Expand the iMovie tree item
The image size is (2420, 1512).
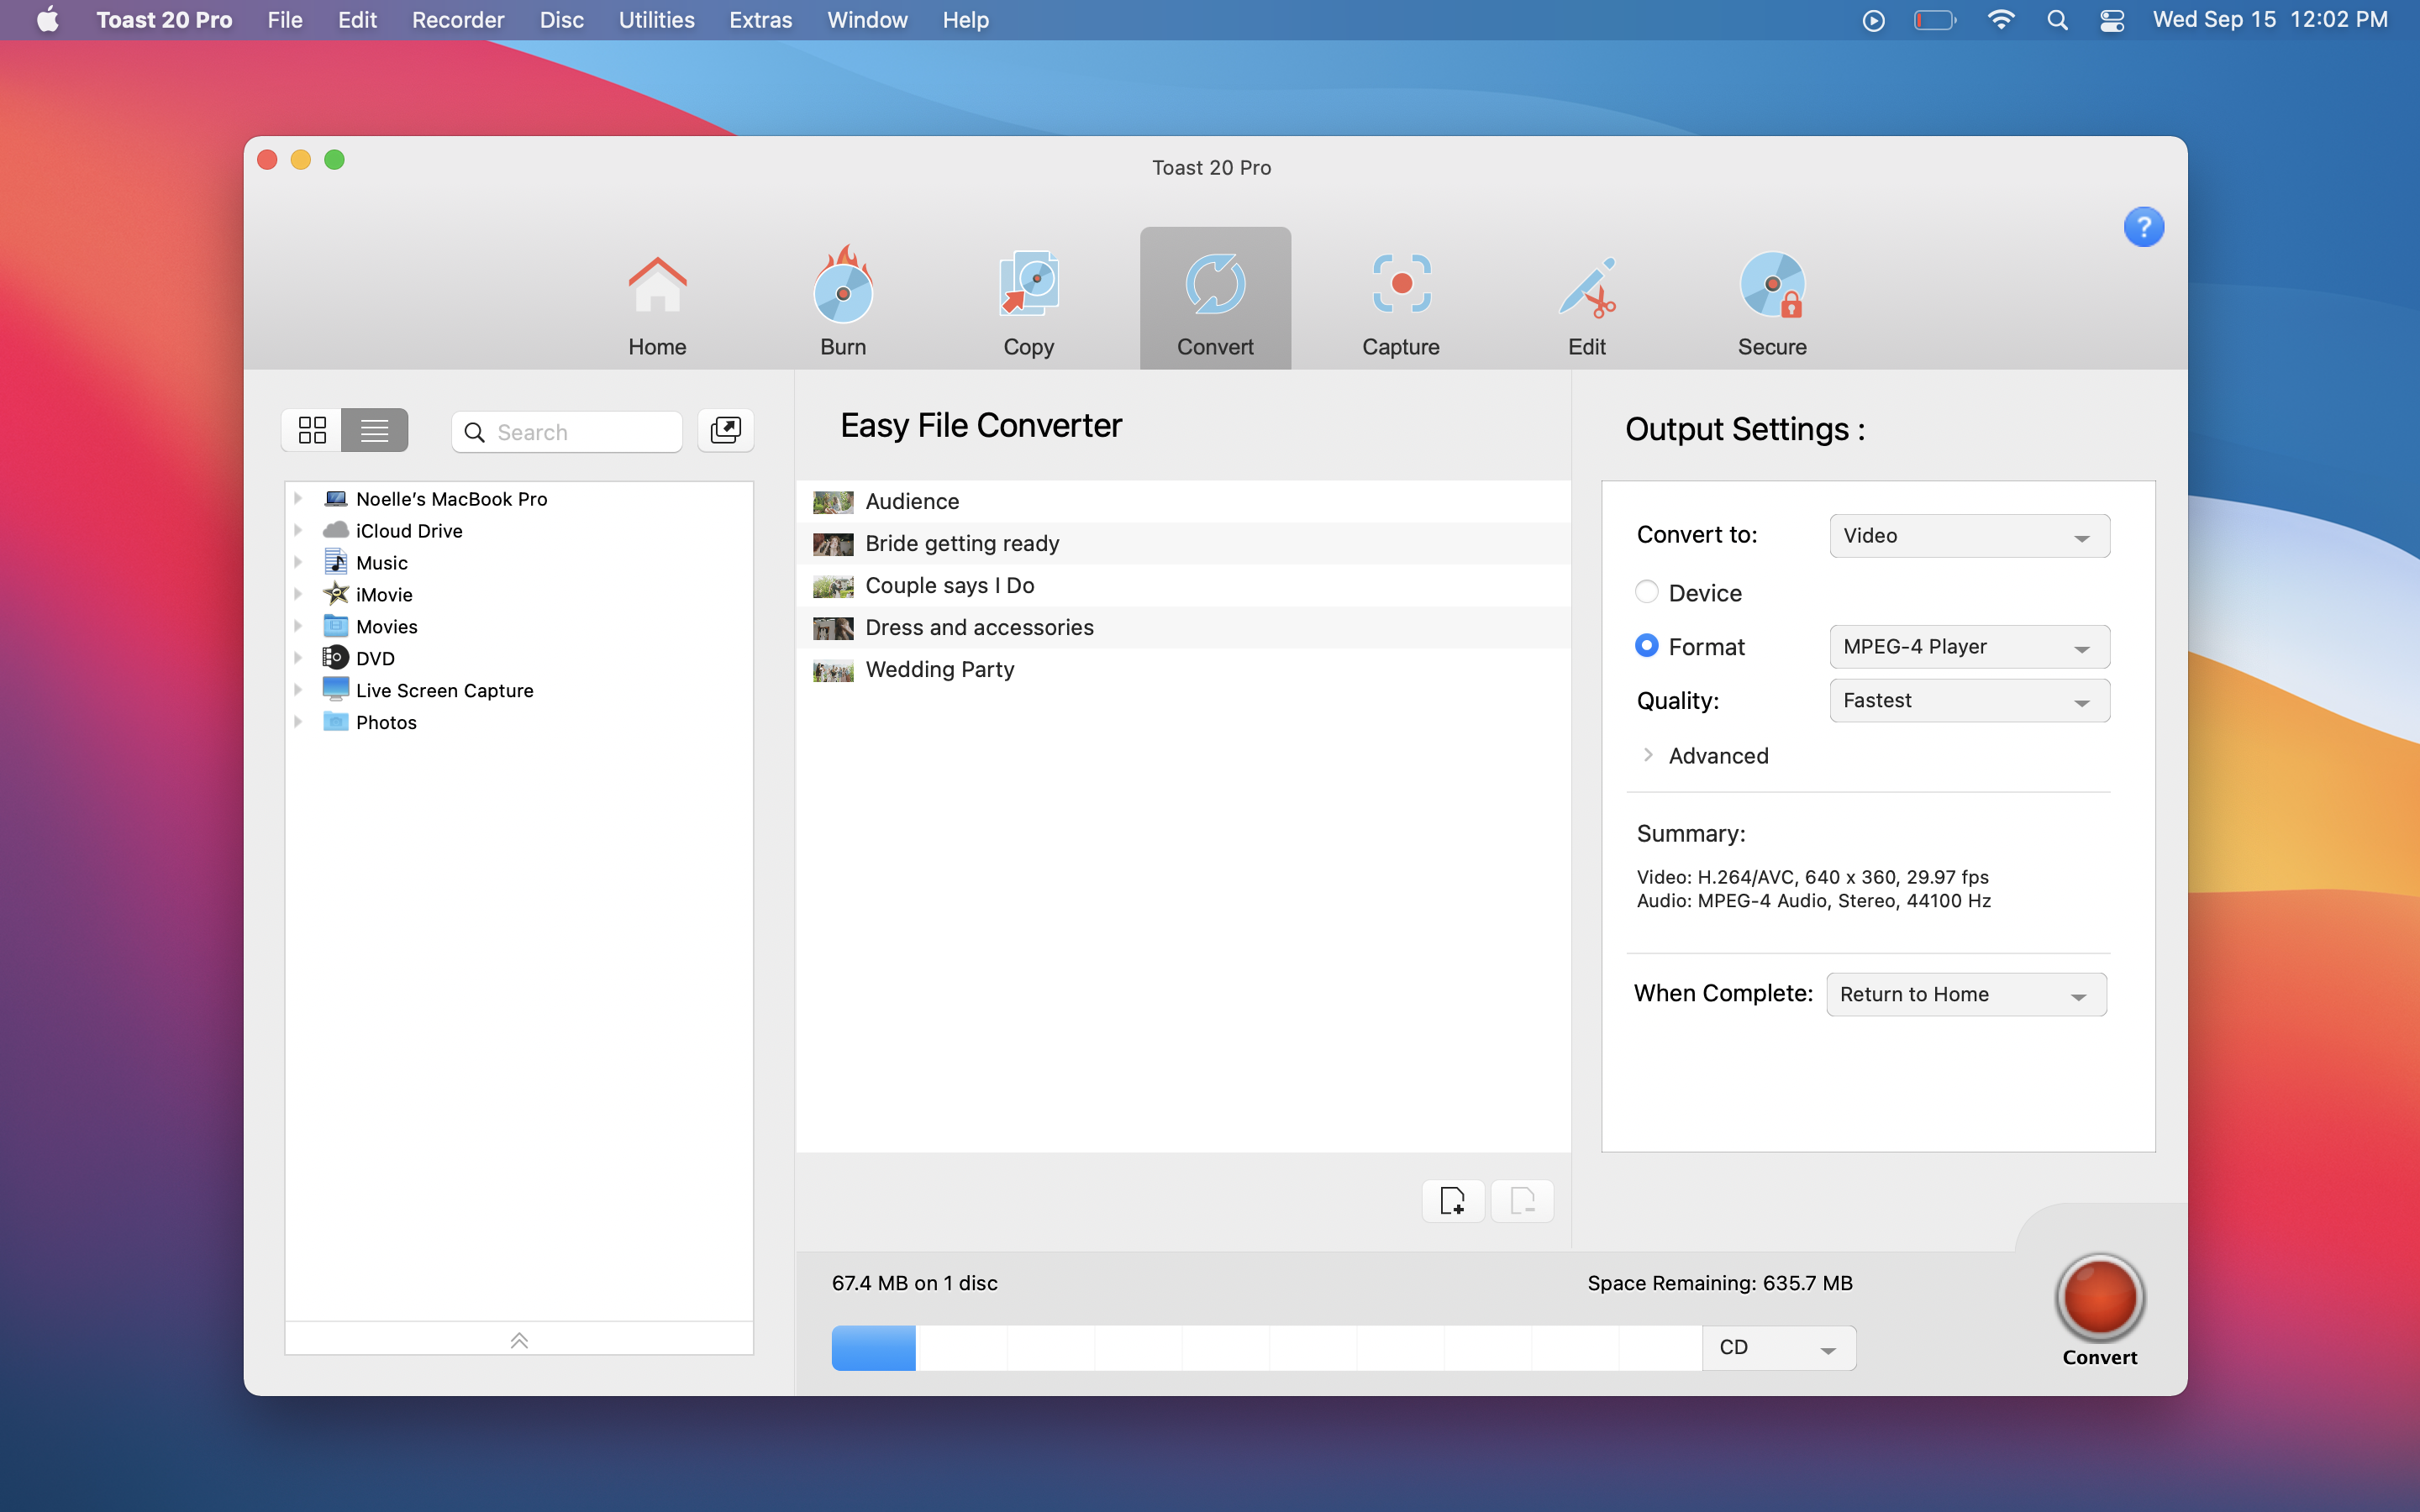(298, 594)
